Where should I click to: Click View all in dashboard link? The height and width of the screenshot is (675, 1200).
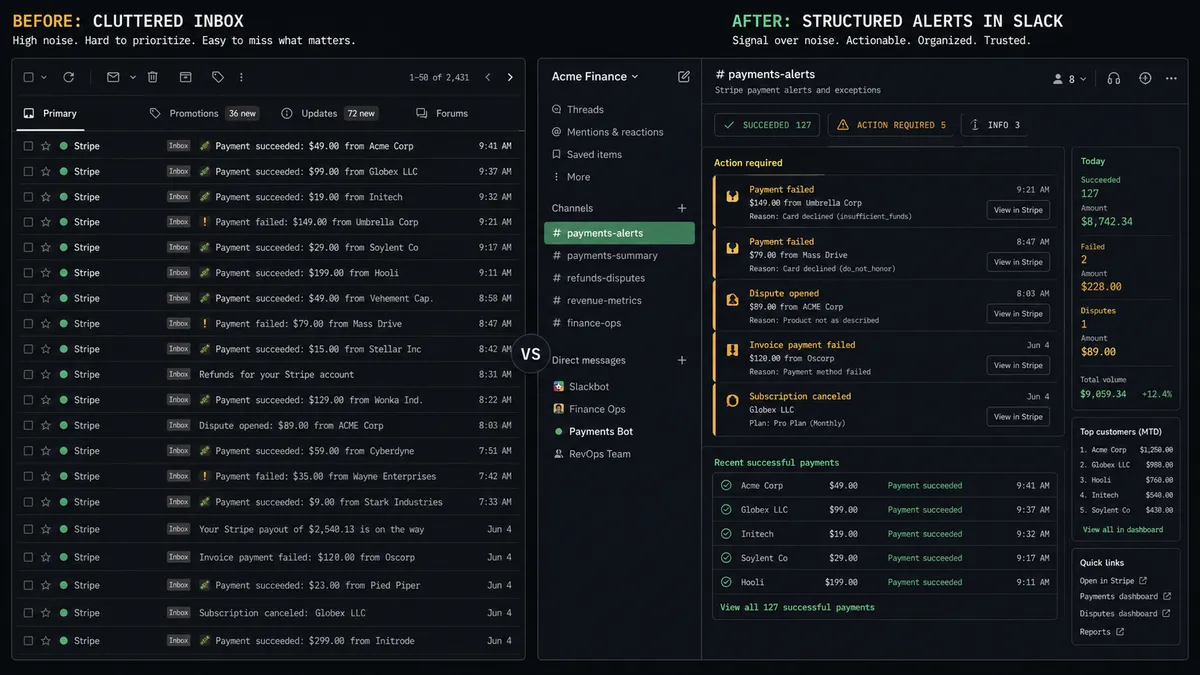pyautogui.click(x=1123, y=529)
